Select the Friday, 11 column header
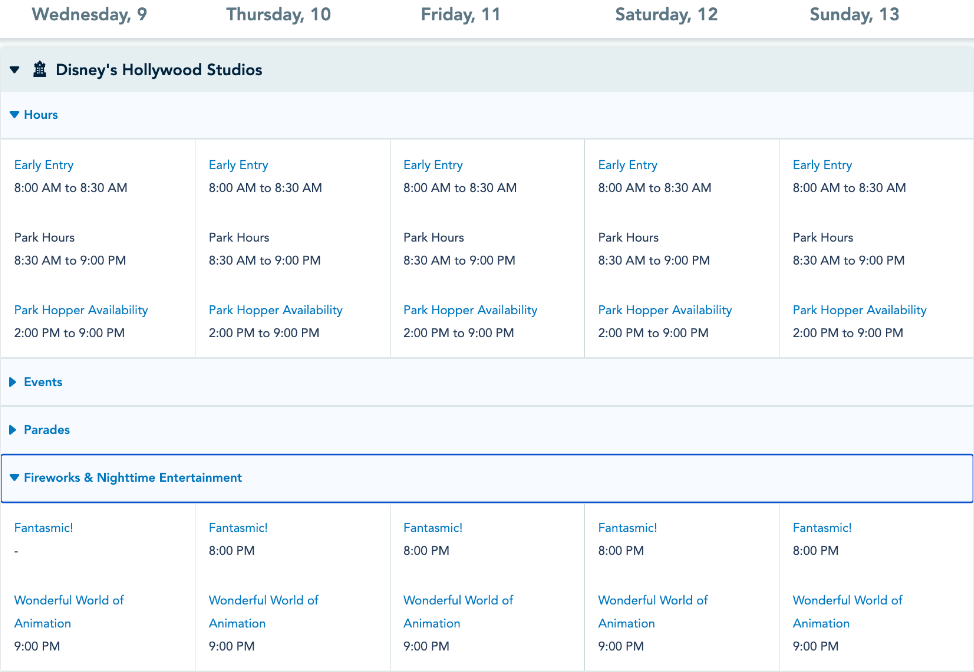This screenshot has width=974, height=672. coord(460,14)
